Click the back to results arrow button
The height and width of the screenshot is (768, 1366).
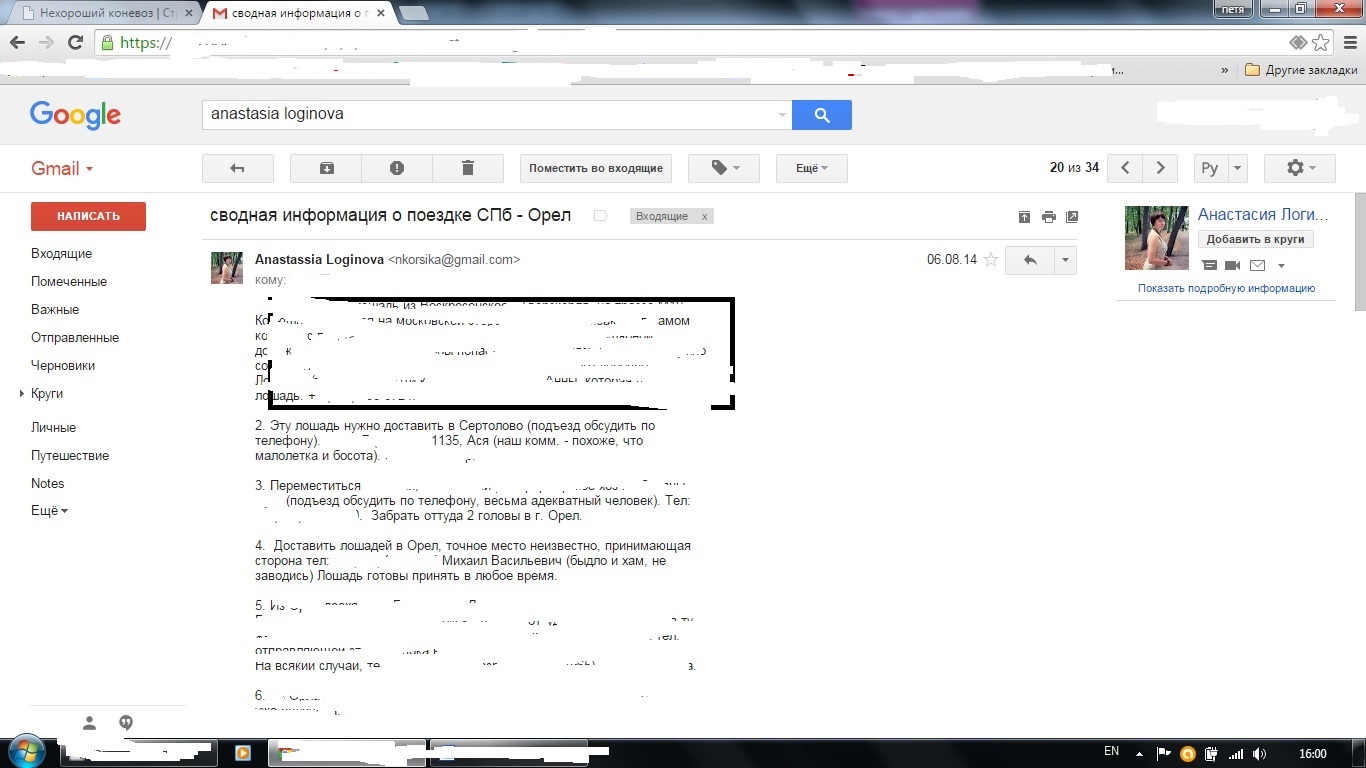pos(238,168)
